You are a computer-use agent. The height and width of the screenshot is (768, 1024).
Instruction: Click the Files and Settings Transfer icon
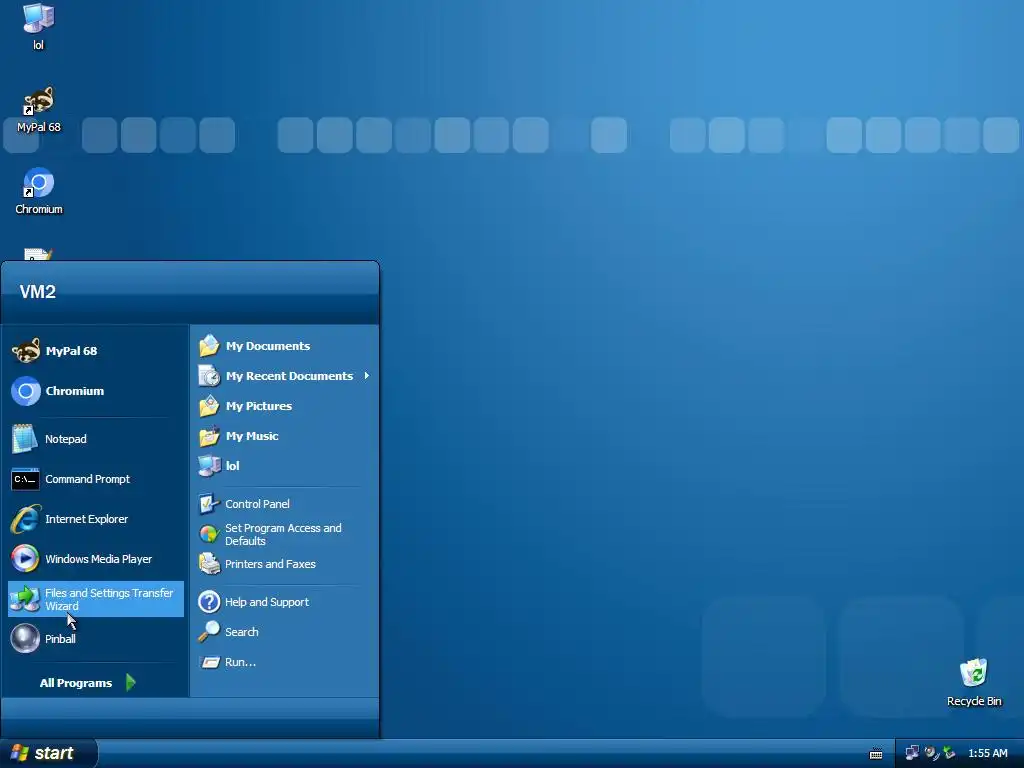[25, 599]
